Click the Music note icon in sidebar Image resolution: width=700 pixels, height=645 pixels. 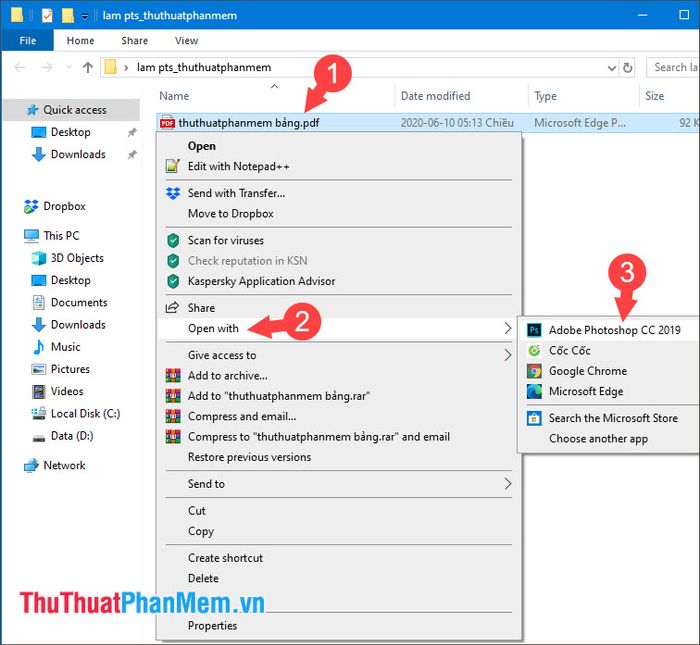pyautogui.click(x=39, y=347)
